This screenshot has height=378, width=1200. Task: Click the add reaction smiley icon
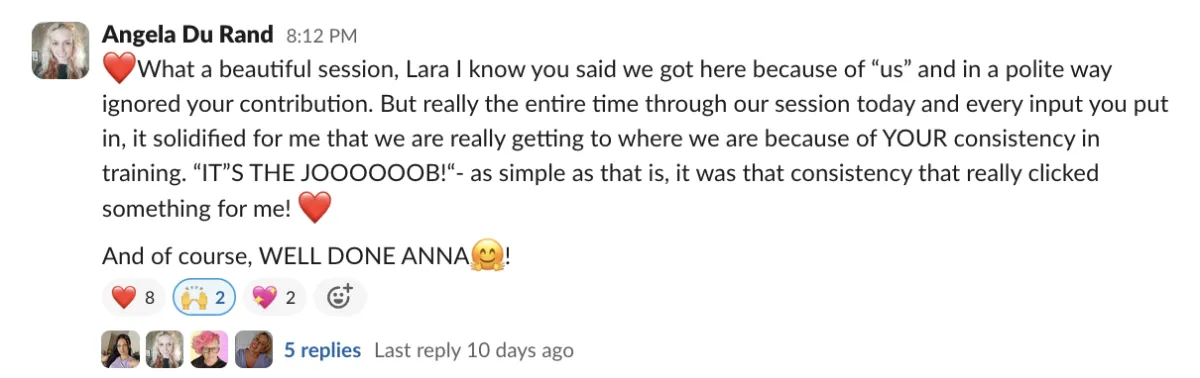(x=340, y=296)
